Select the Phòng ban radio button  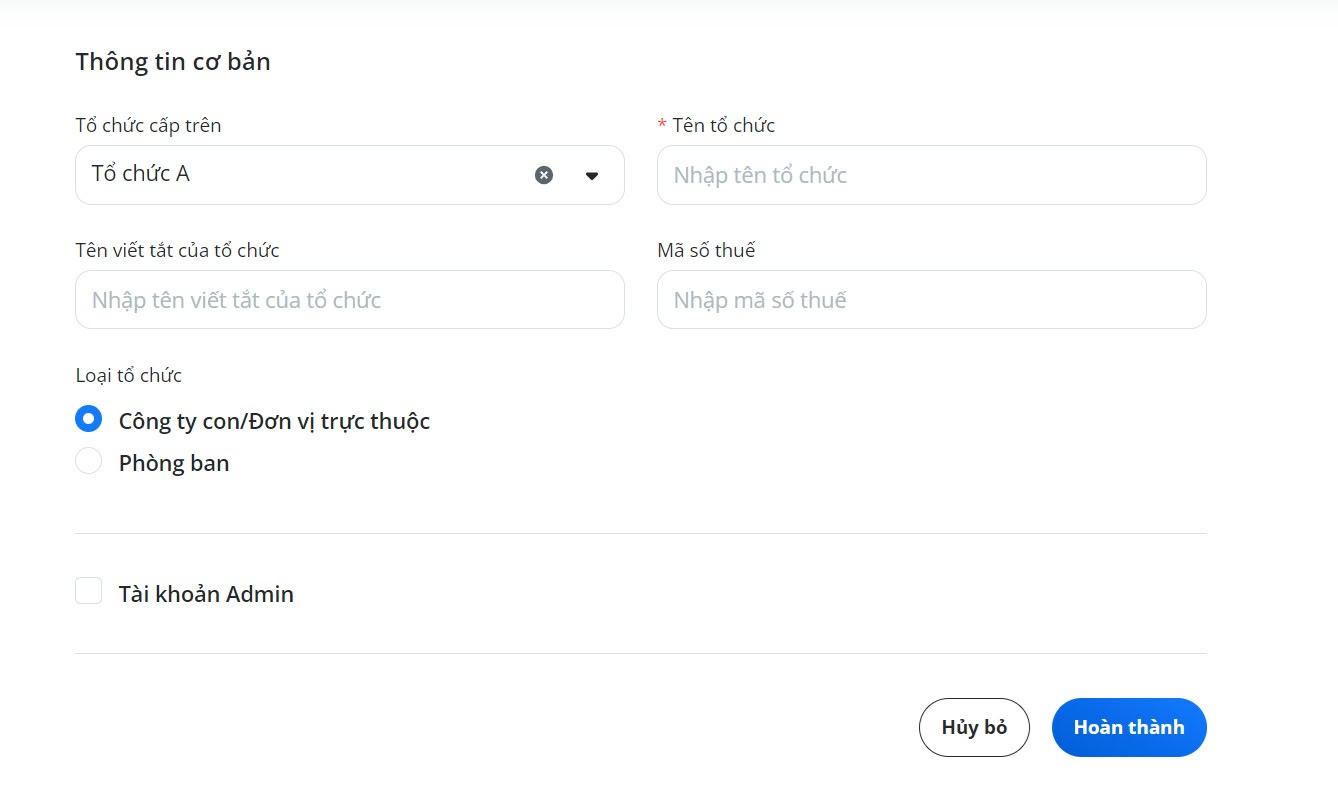pyautogui.click(x=89, y=461)
